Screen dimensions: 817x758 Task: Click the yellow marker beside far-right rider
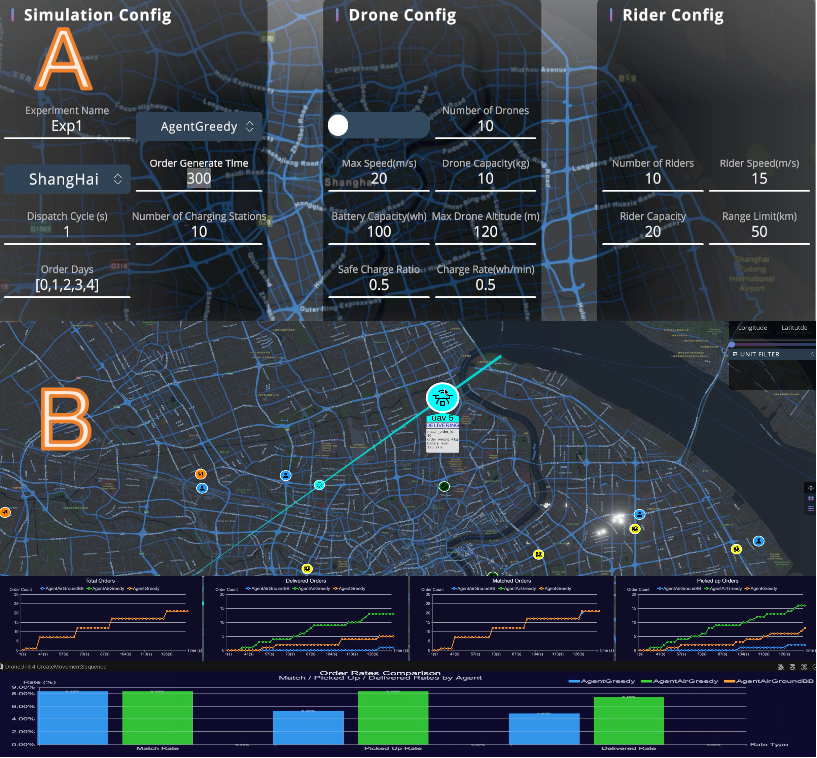pyautogui.click(x=736, y=549)
